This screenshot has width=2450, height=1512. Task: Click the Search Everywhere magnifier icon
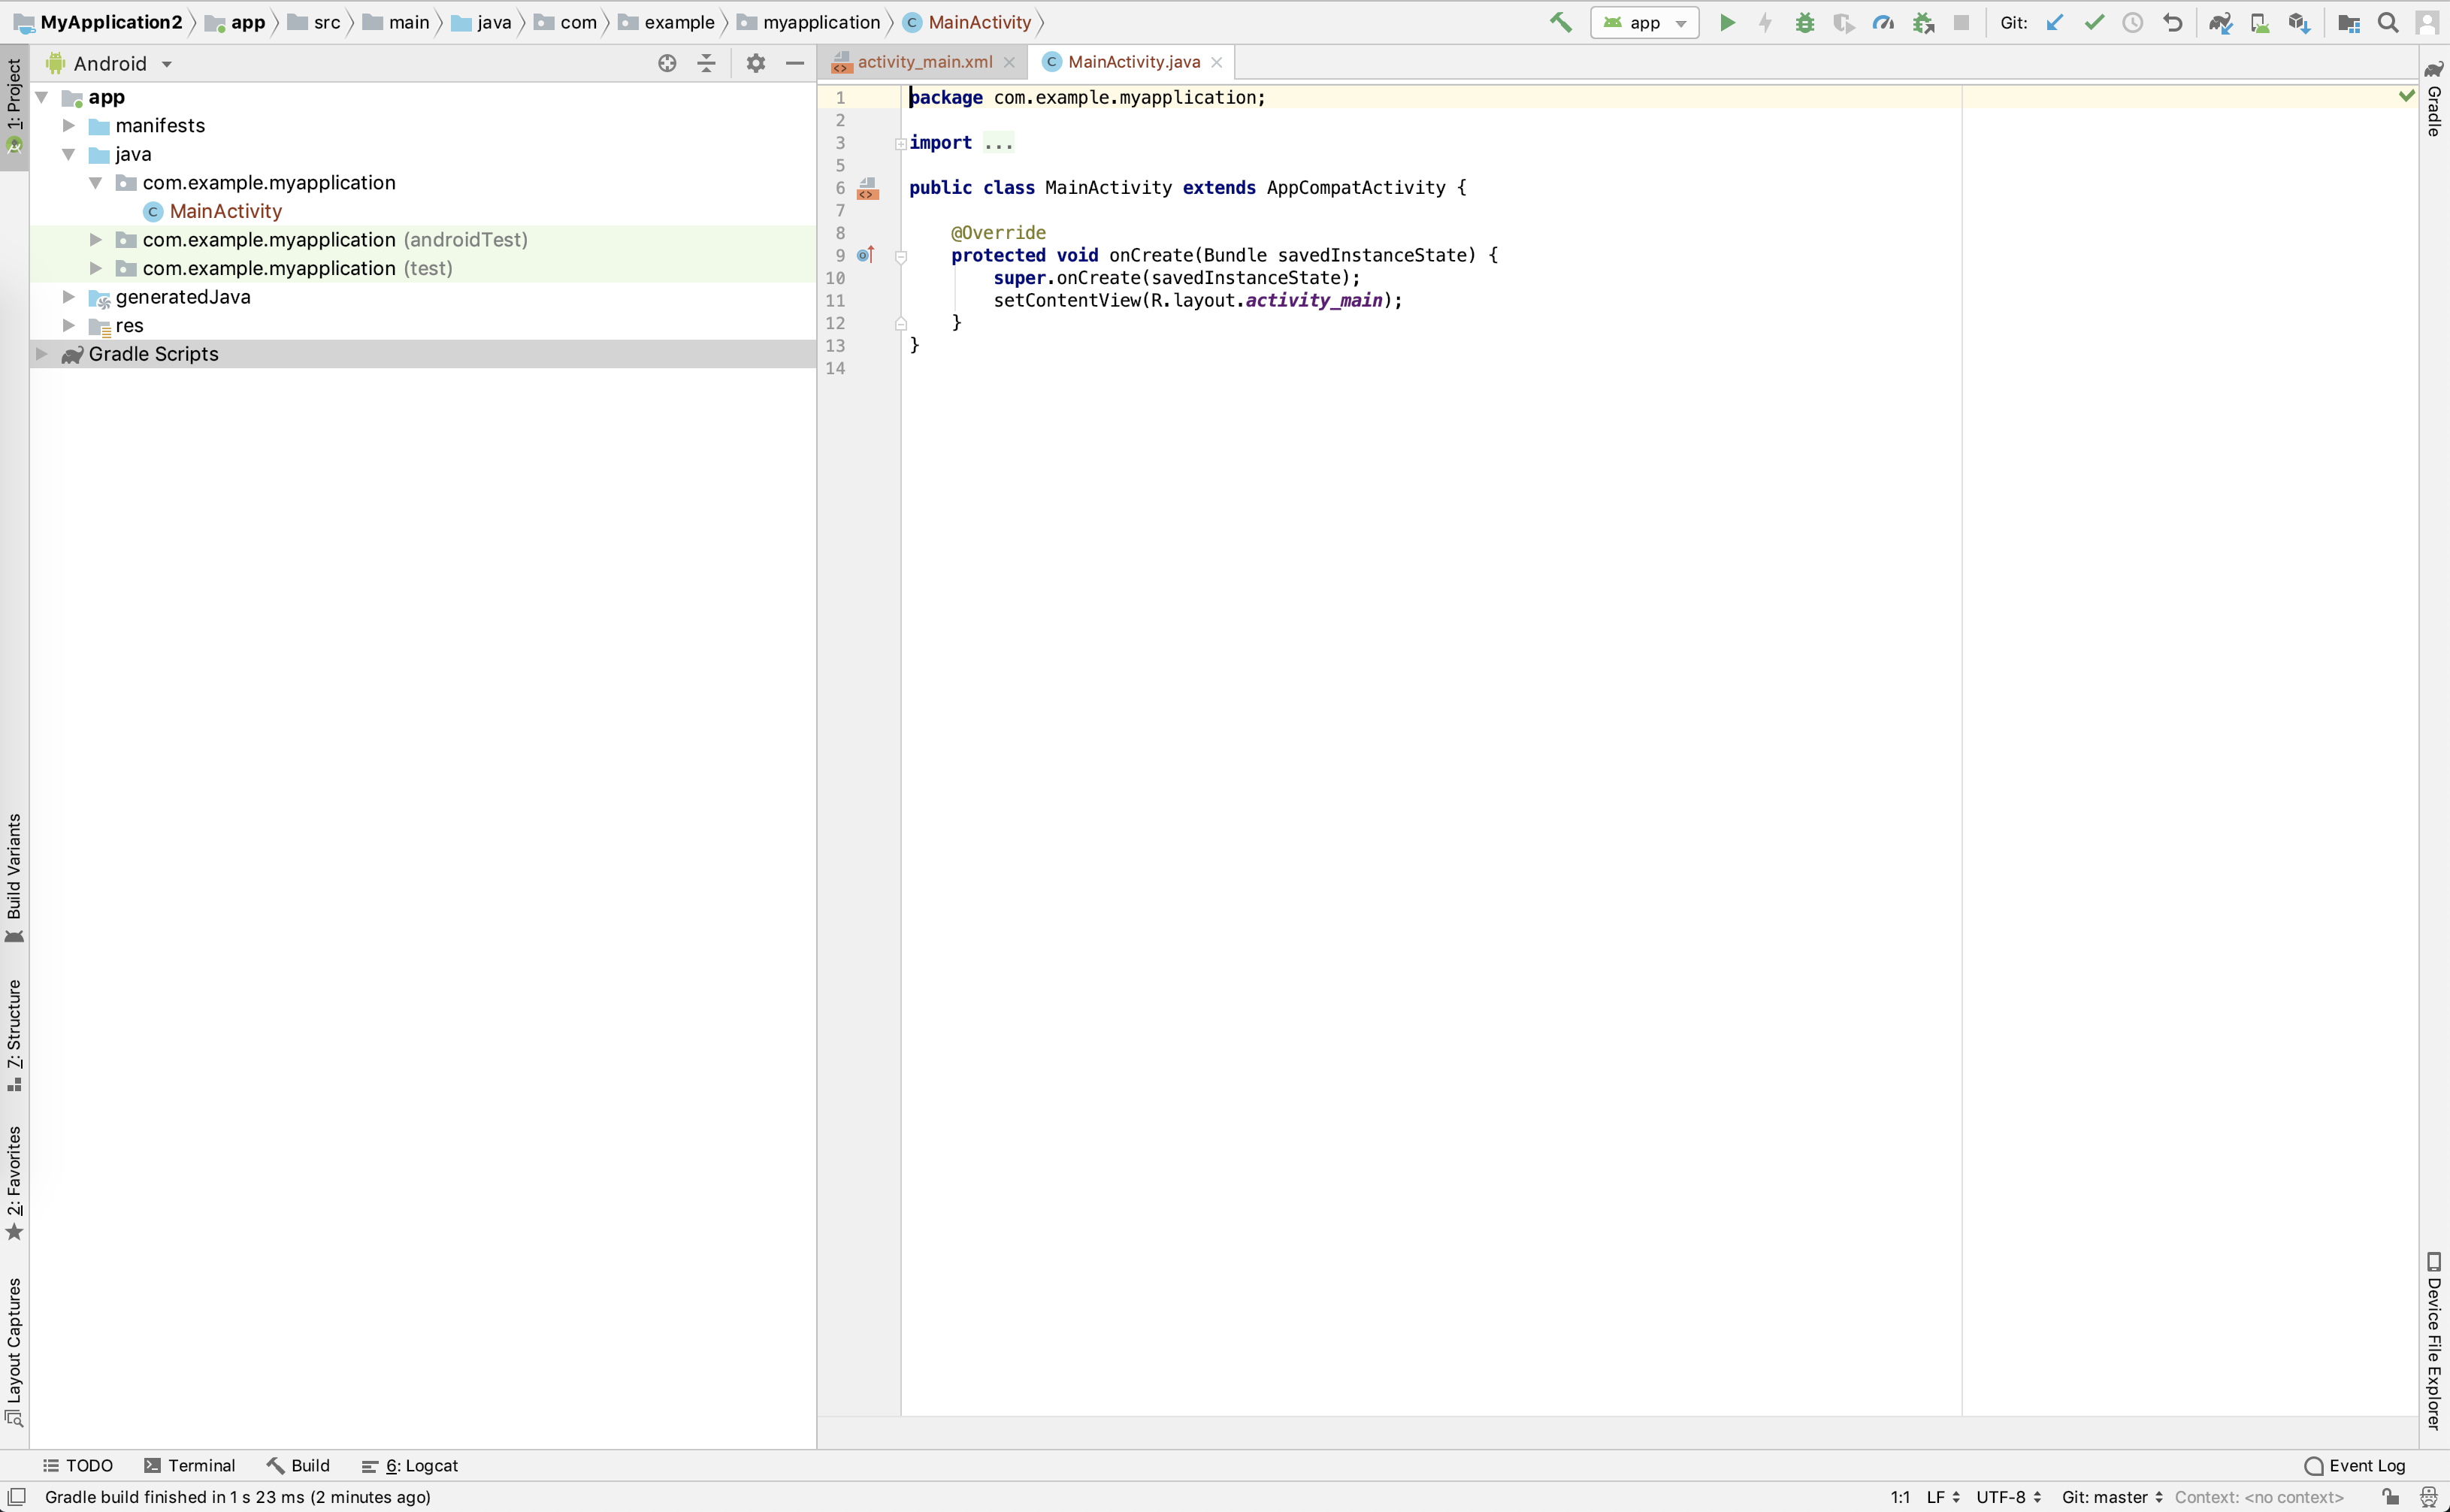coord(2388,22)
